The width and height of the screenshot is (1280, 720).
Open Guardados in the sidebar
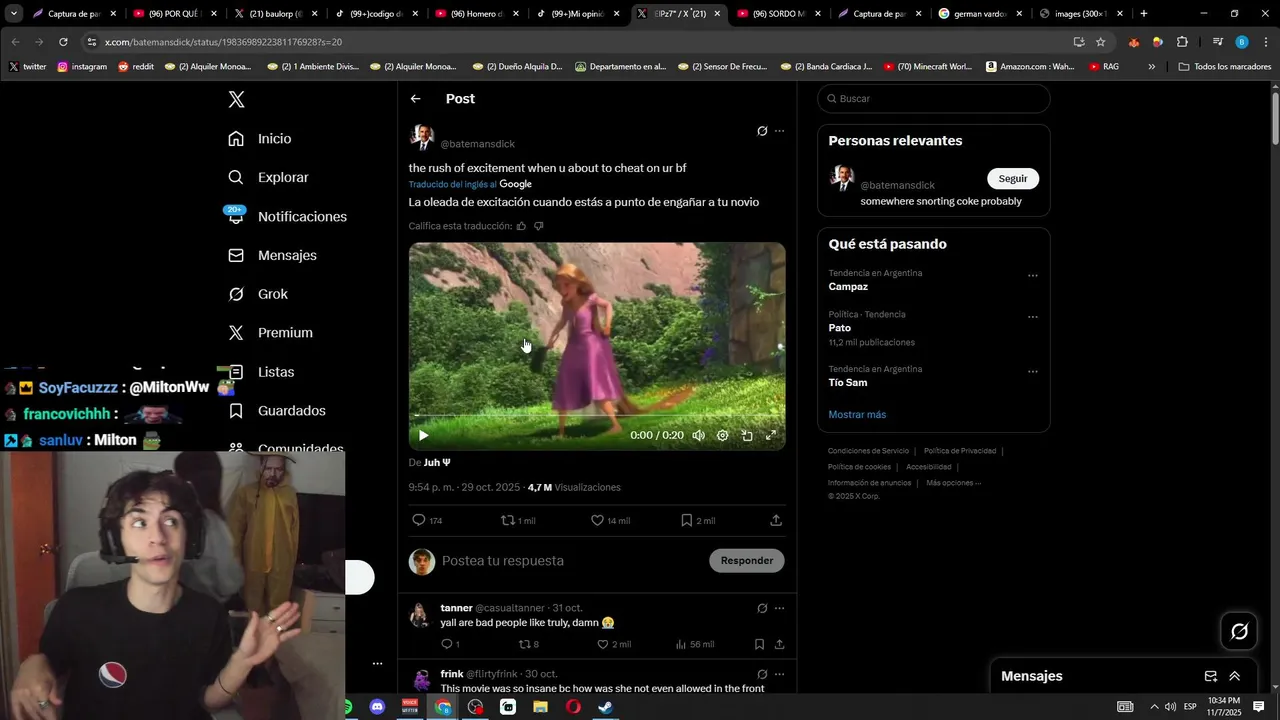pyautogui.click(x=277, y=411)
